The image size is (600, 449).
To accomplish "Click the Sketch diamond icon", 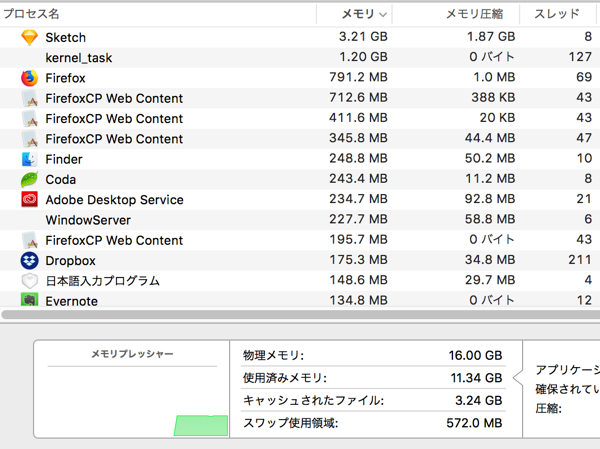I will 29,37.
